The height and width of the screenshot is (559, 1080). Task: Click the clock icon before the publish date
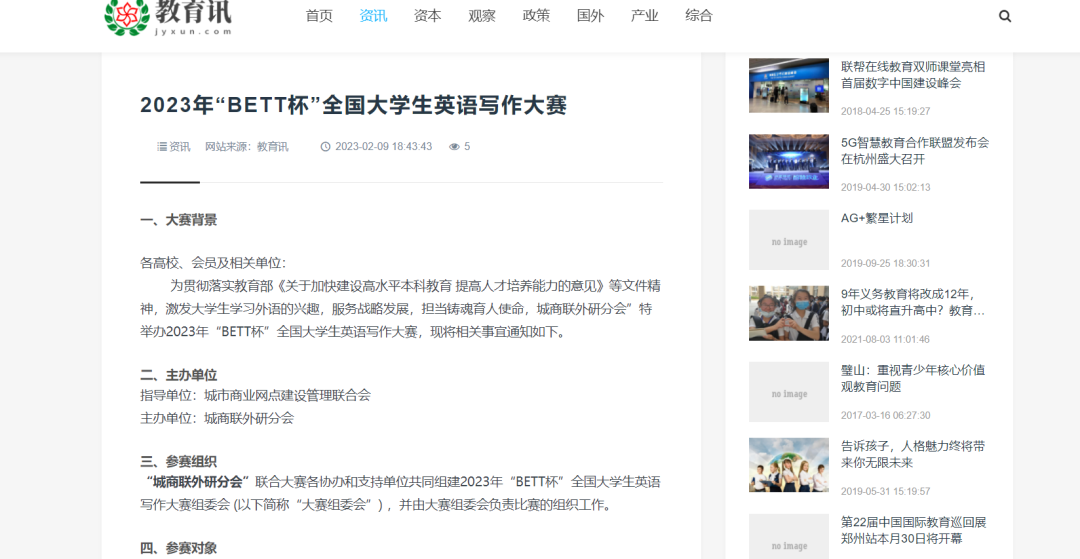pyautogui.click(x=325, y=147)
